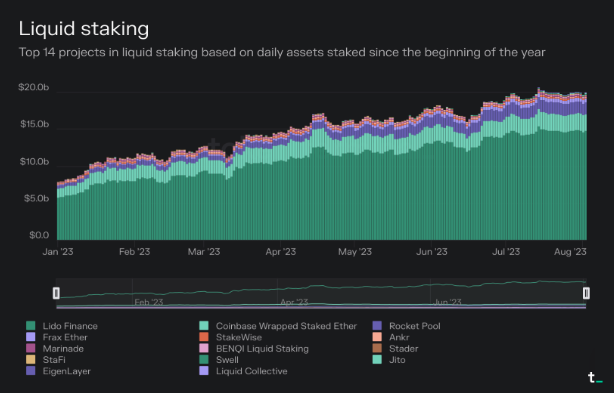Click the Swell legend color square
Screen dimensions: 614x393
204,360
